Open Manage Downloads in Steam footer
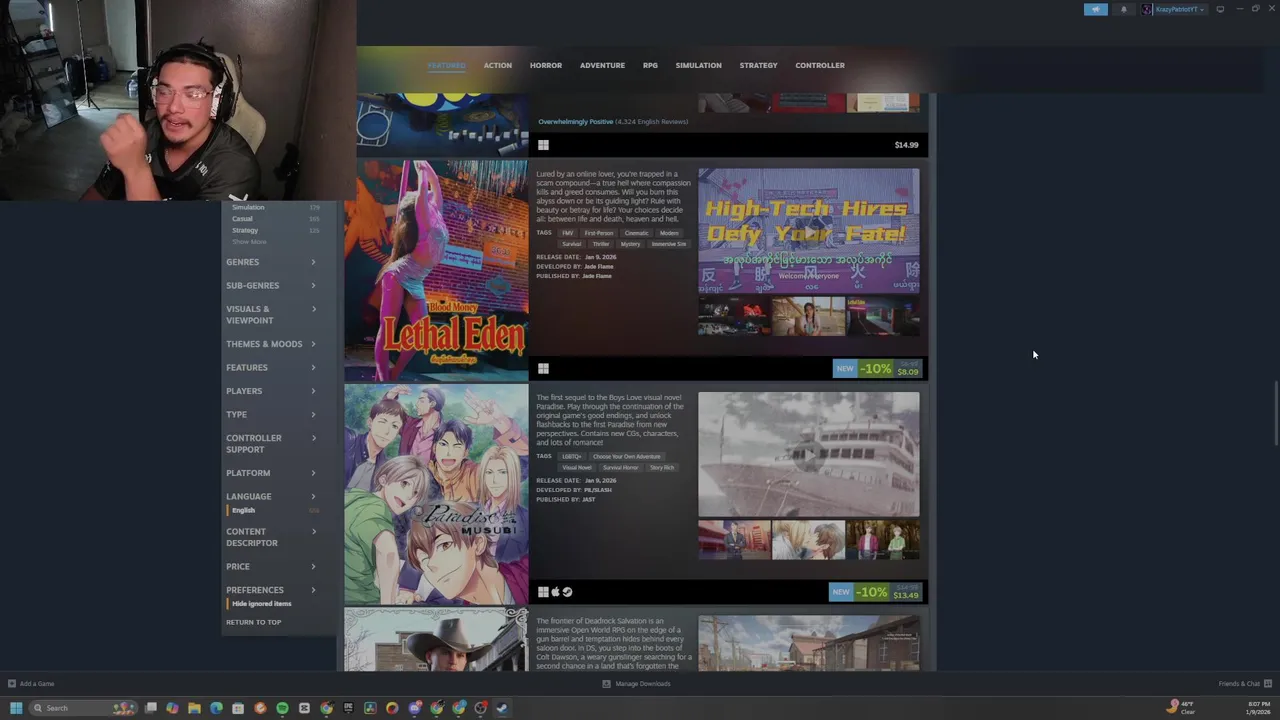The image size is (1280, 720). 636,684
